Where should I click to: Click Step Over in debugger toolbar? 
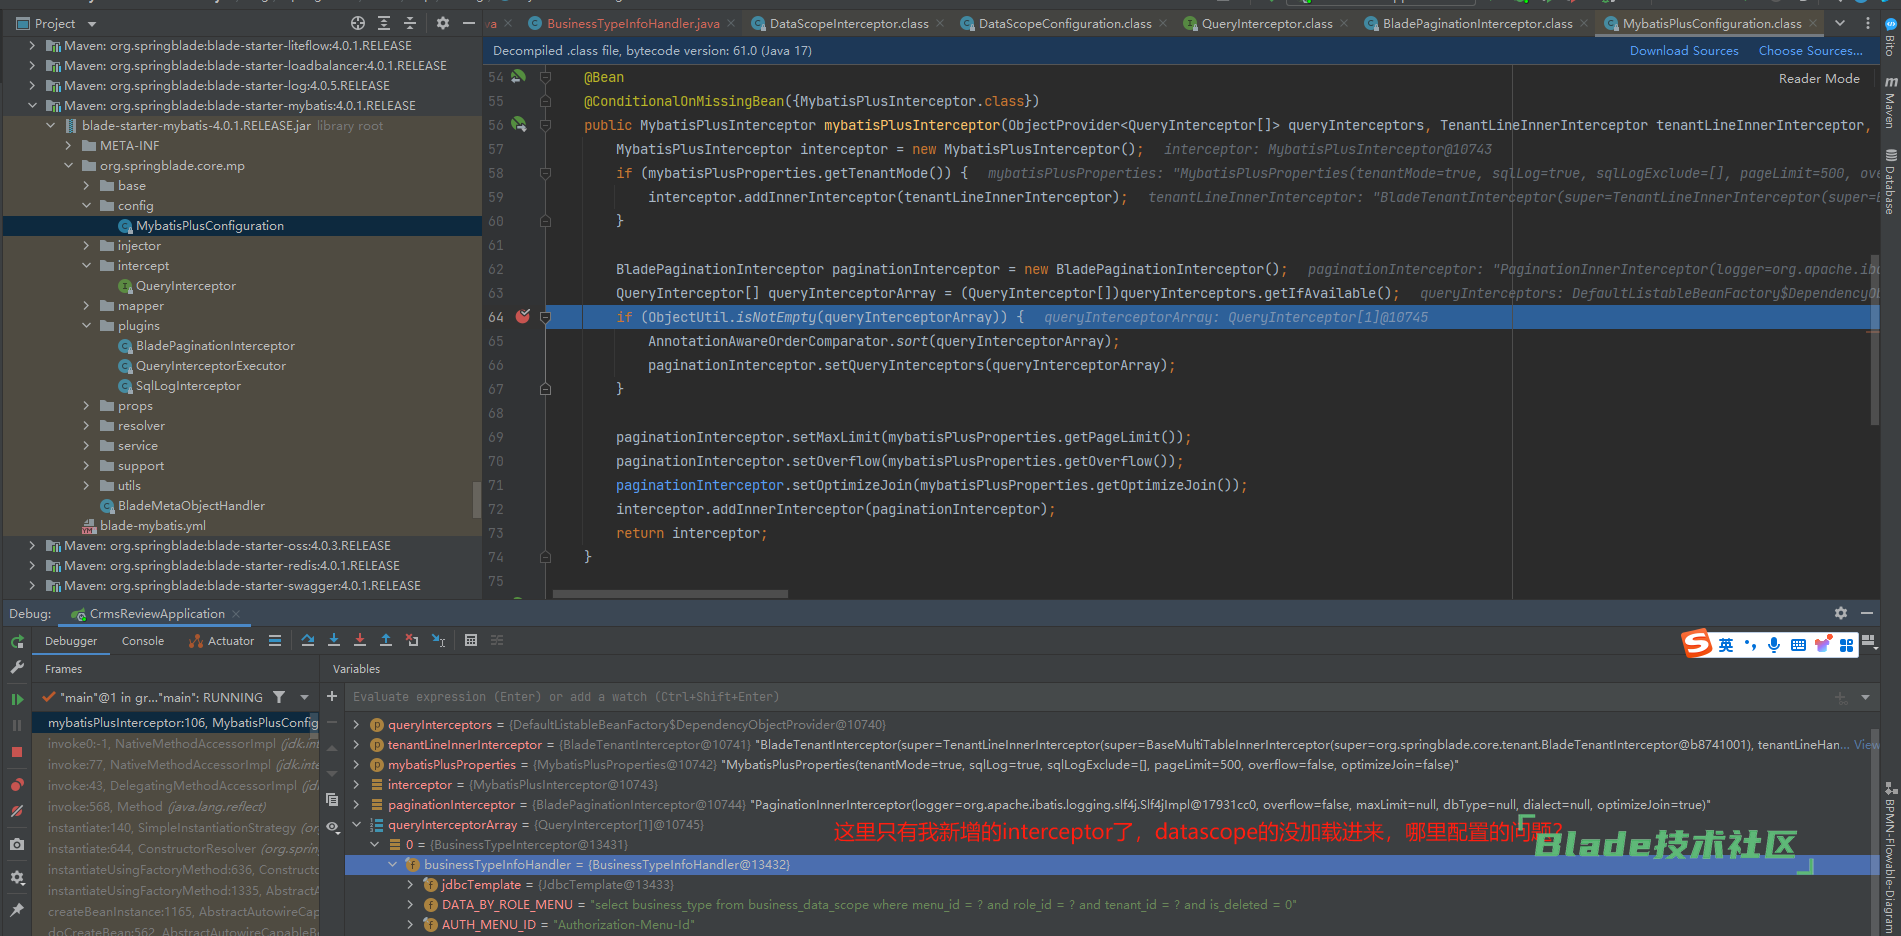click(x=308, y=640)
